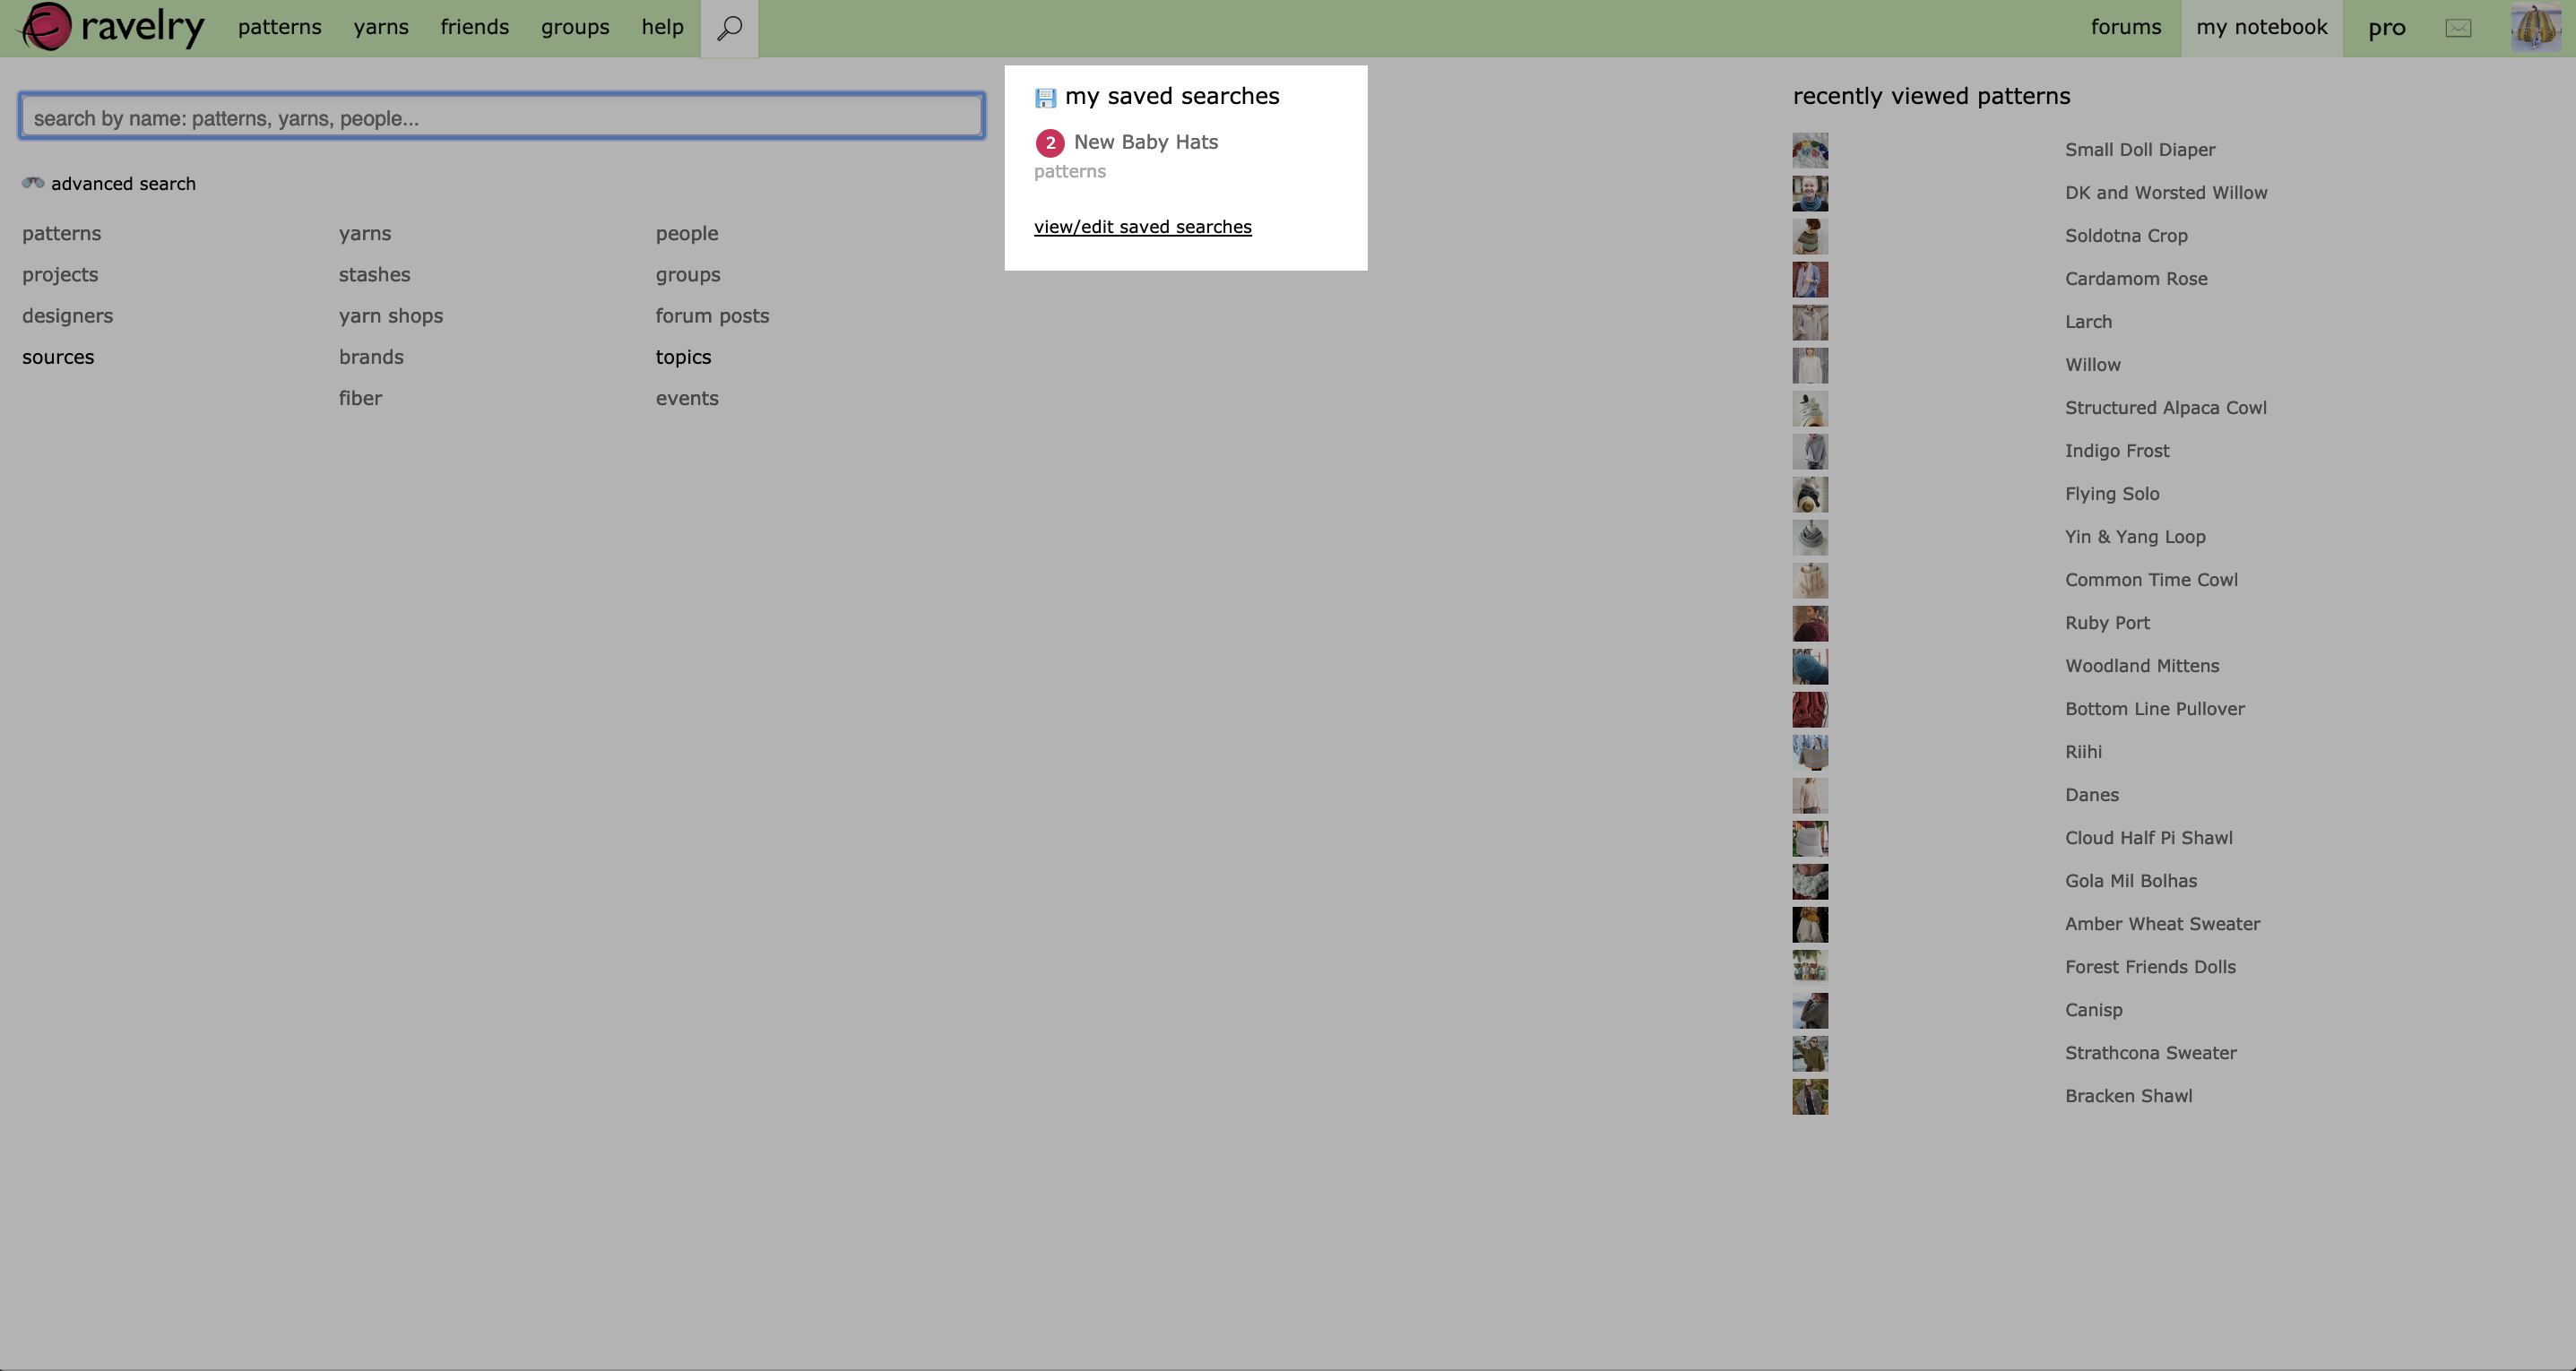Open the profile avatar in top bar
The height and width of the screenshot is (1371, 2576).
(x=2536, y=27)
